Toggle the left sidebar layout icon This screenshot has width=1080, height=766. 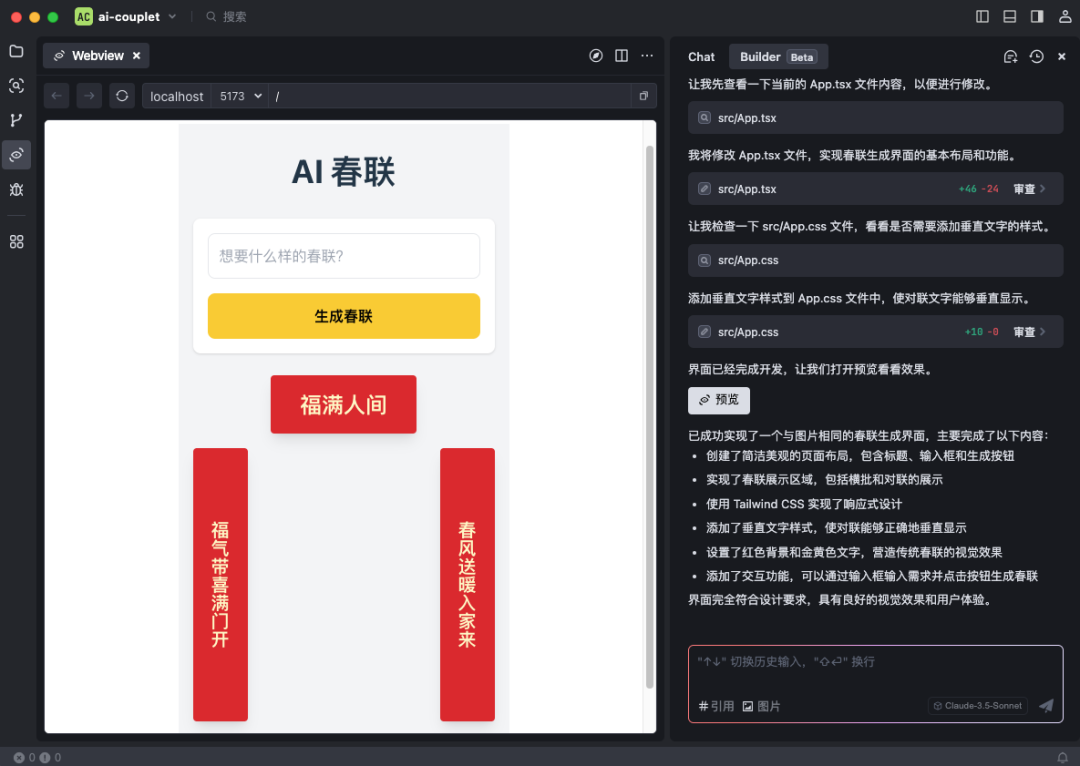[x=982, y=17]
